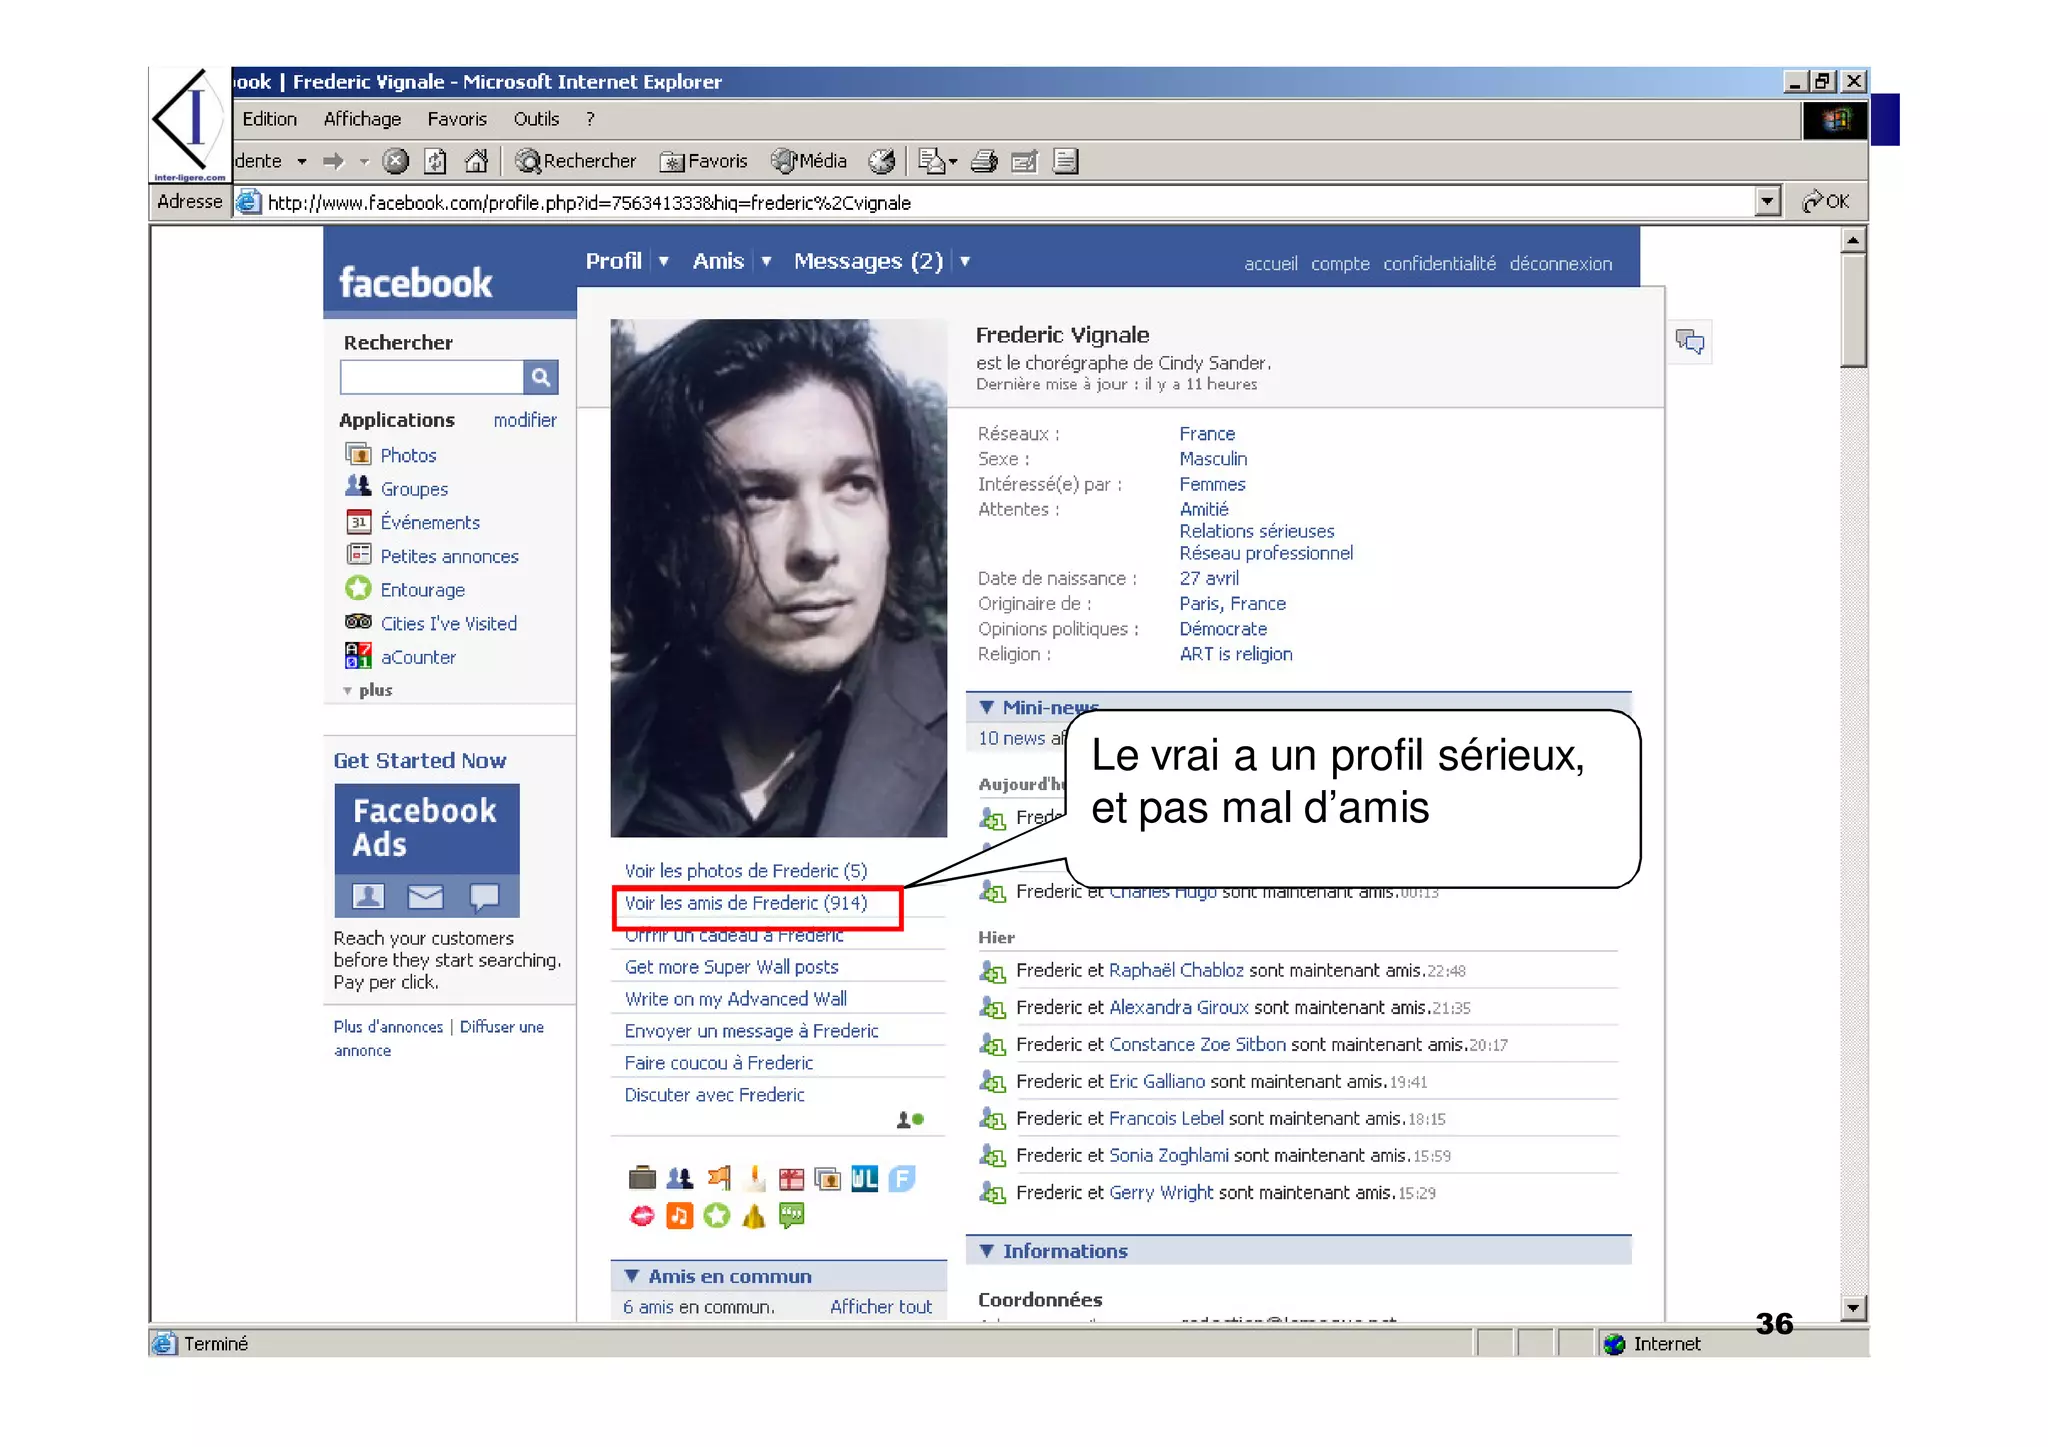2048x1447 pixels.
Task: Click the orange music note application icon
Action: tap(679, 1216)
